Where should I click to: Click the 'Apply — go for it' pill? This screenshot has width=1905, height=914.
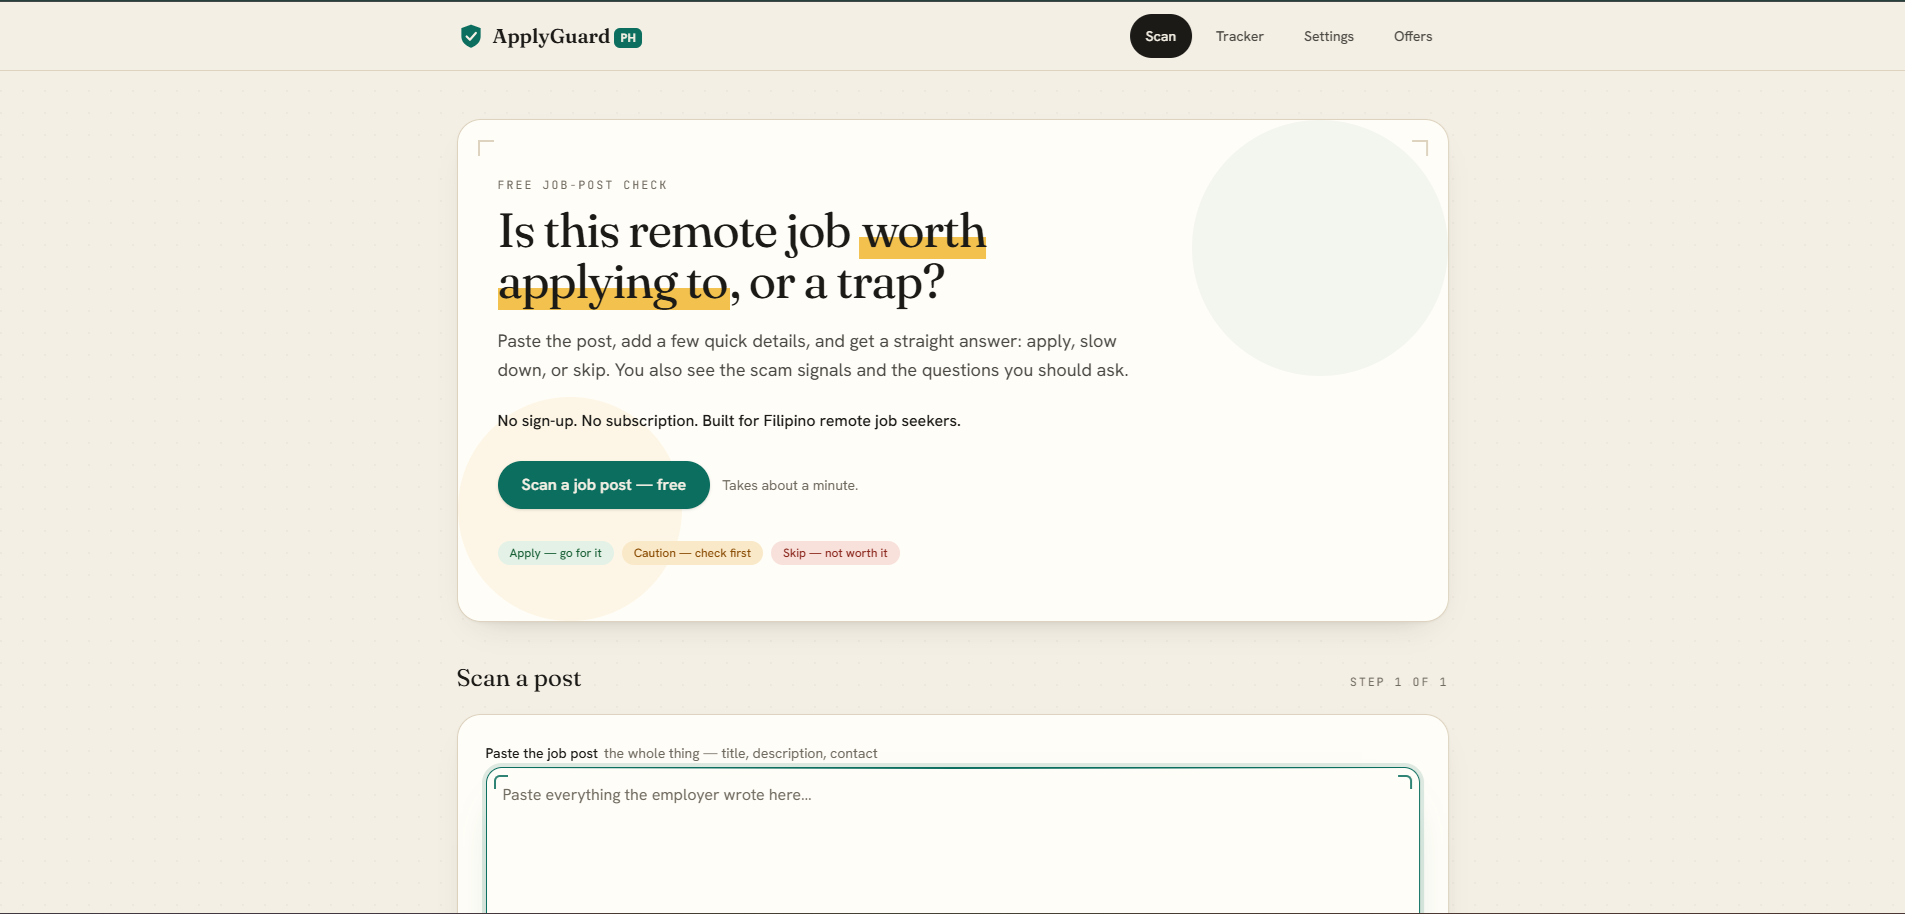555,553
